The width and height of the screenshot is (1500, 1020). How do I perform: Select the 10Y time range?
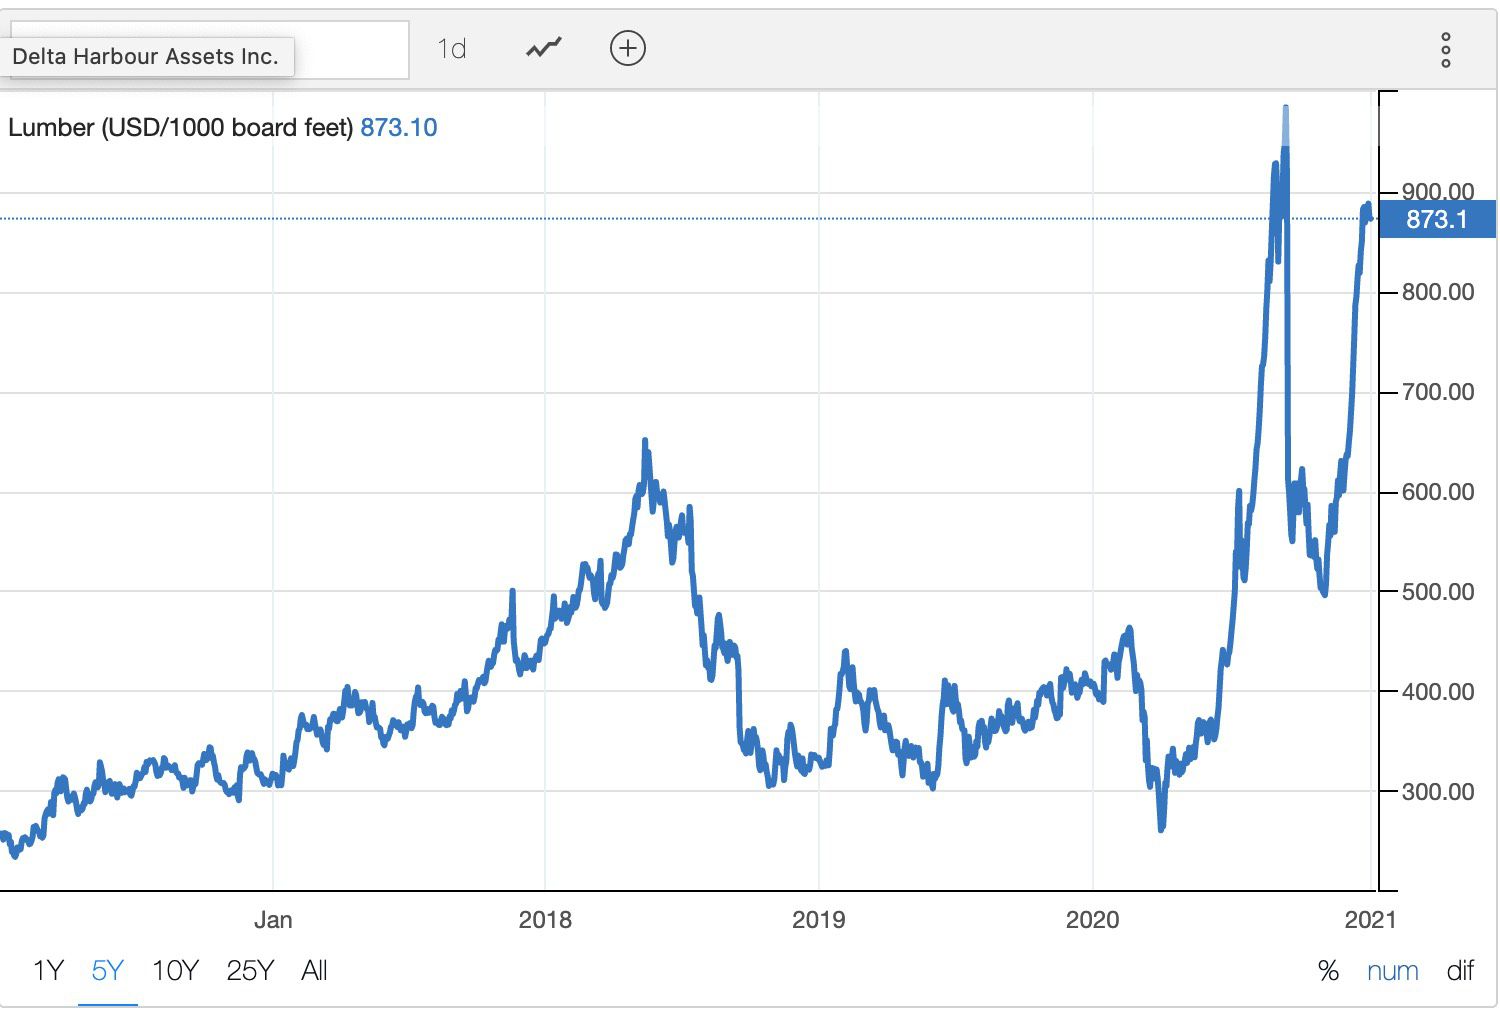[175, 970]
